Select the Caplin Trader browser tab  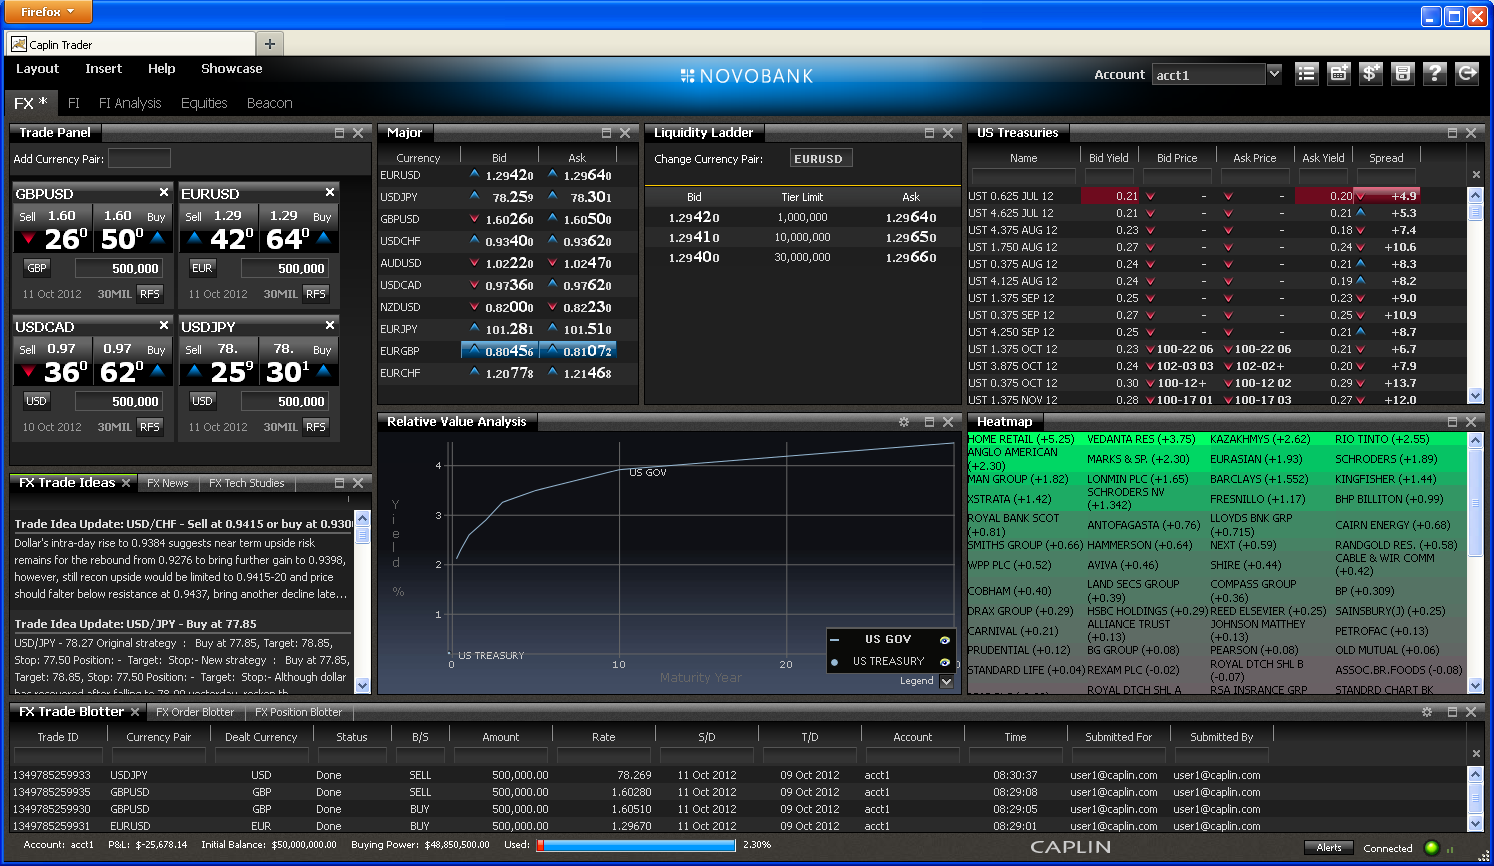point(131,44)
